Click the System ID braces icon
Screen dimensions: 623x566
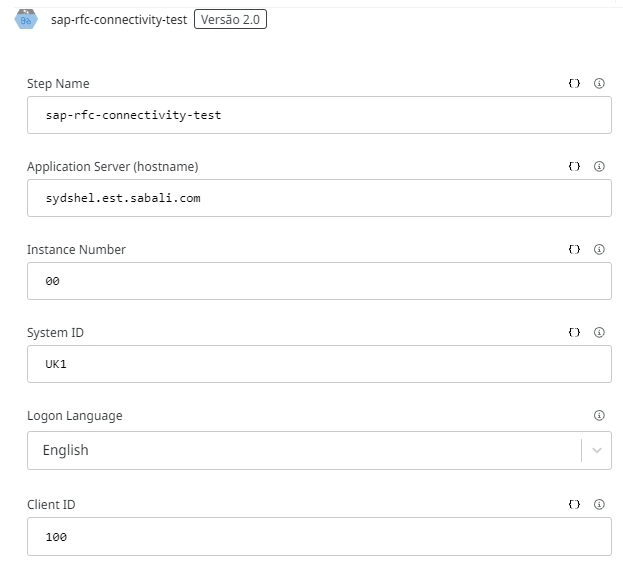[x=574, y=333]
